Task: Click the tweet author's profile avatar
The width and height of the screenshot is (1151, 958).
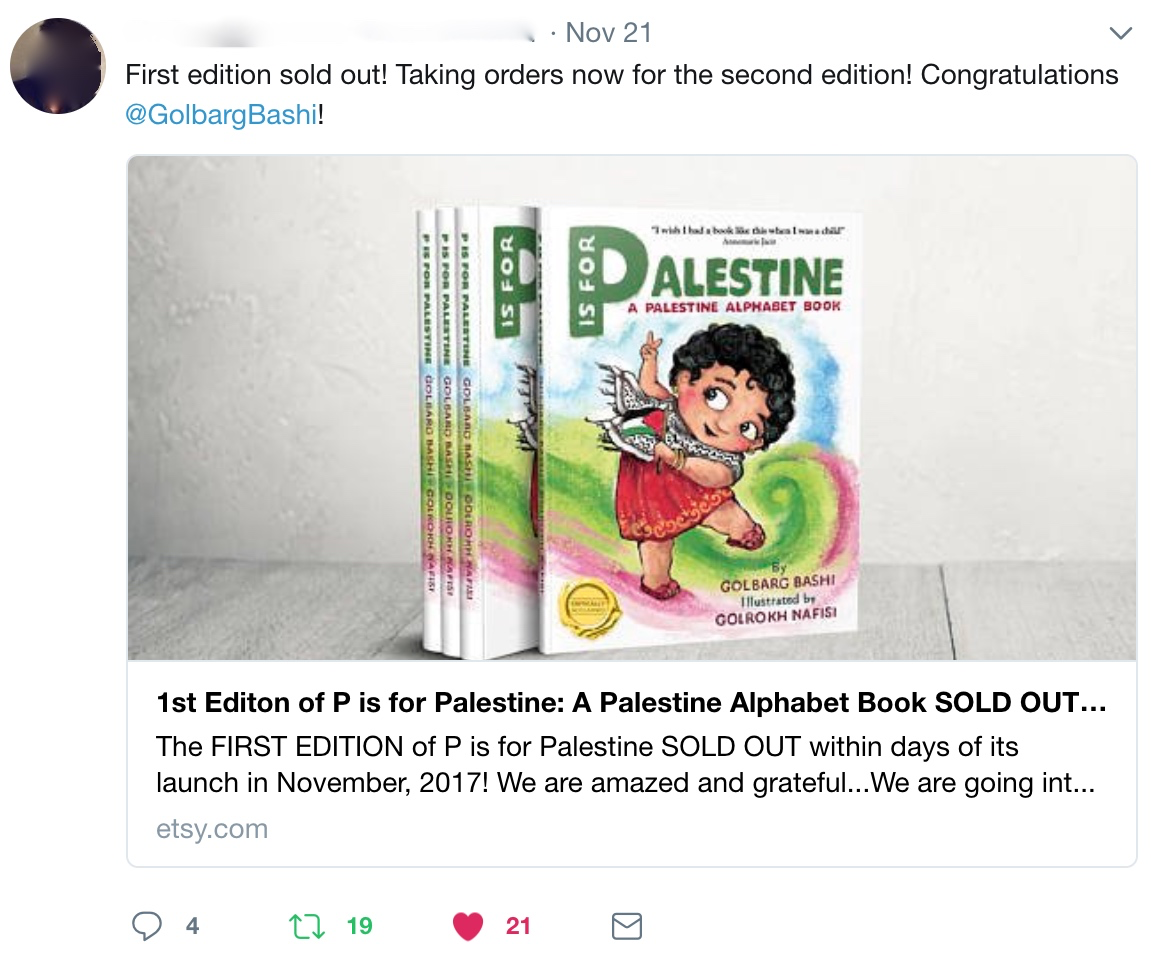Action: (57, 65)
